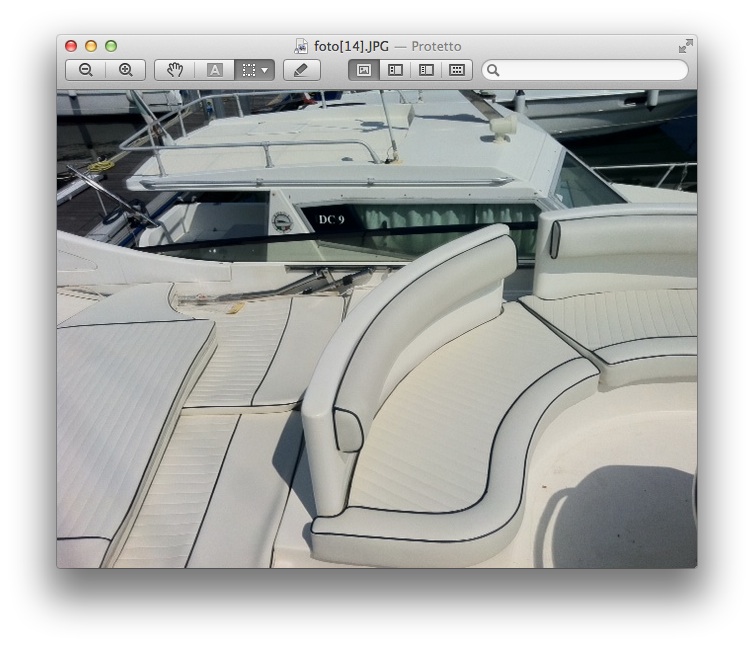Click the zoom out magnifier button
The height and width of the screenshot is (647, 754).
[x=86, y=70]
